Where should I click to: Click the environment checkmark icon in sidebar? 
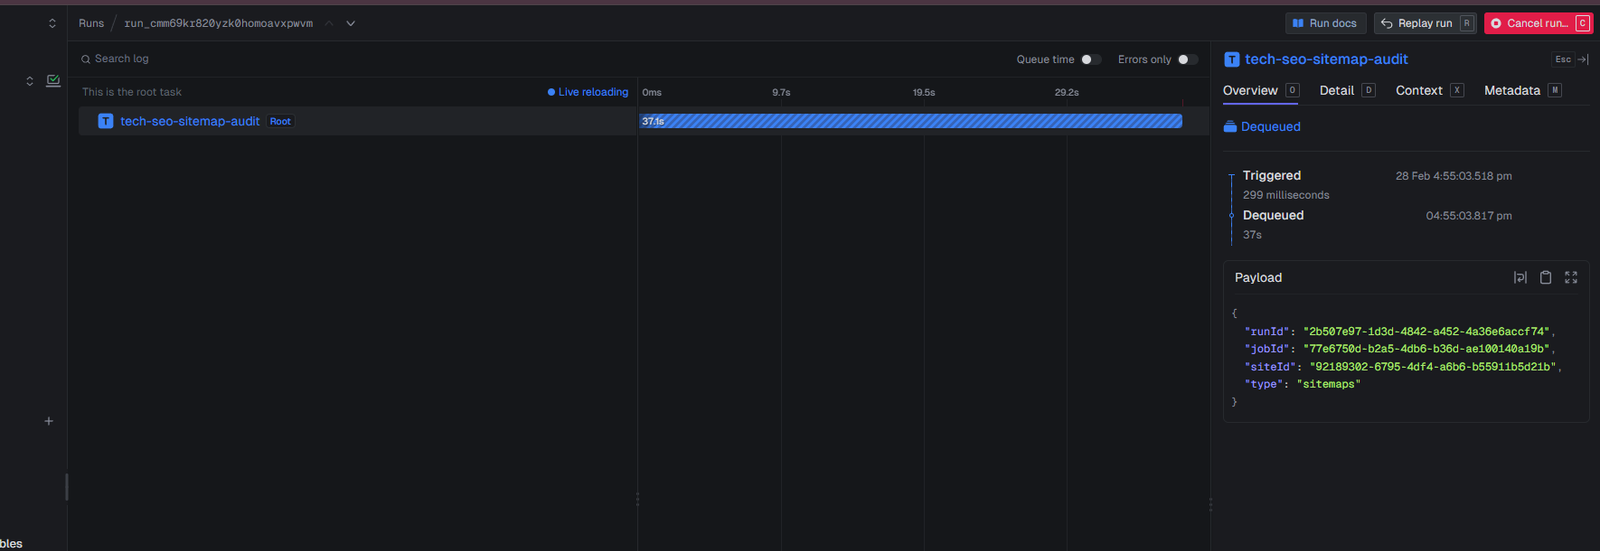coord(54,81)
